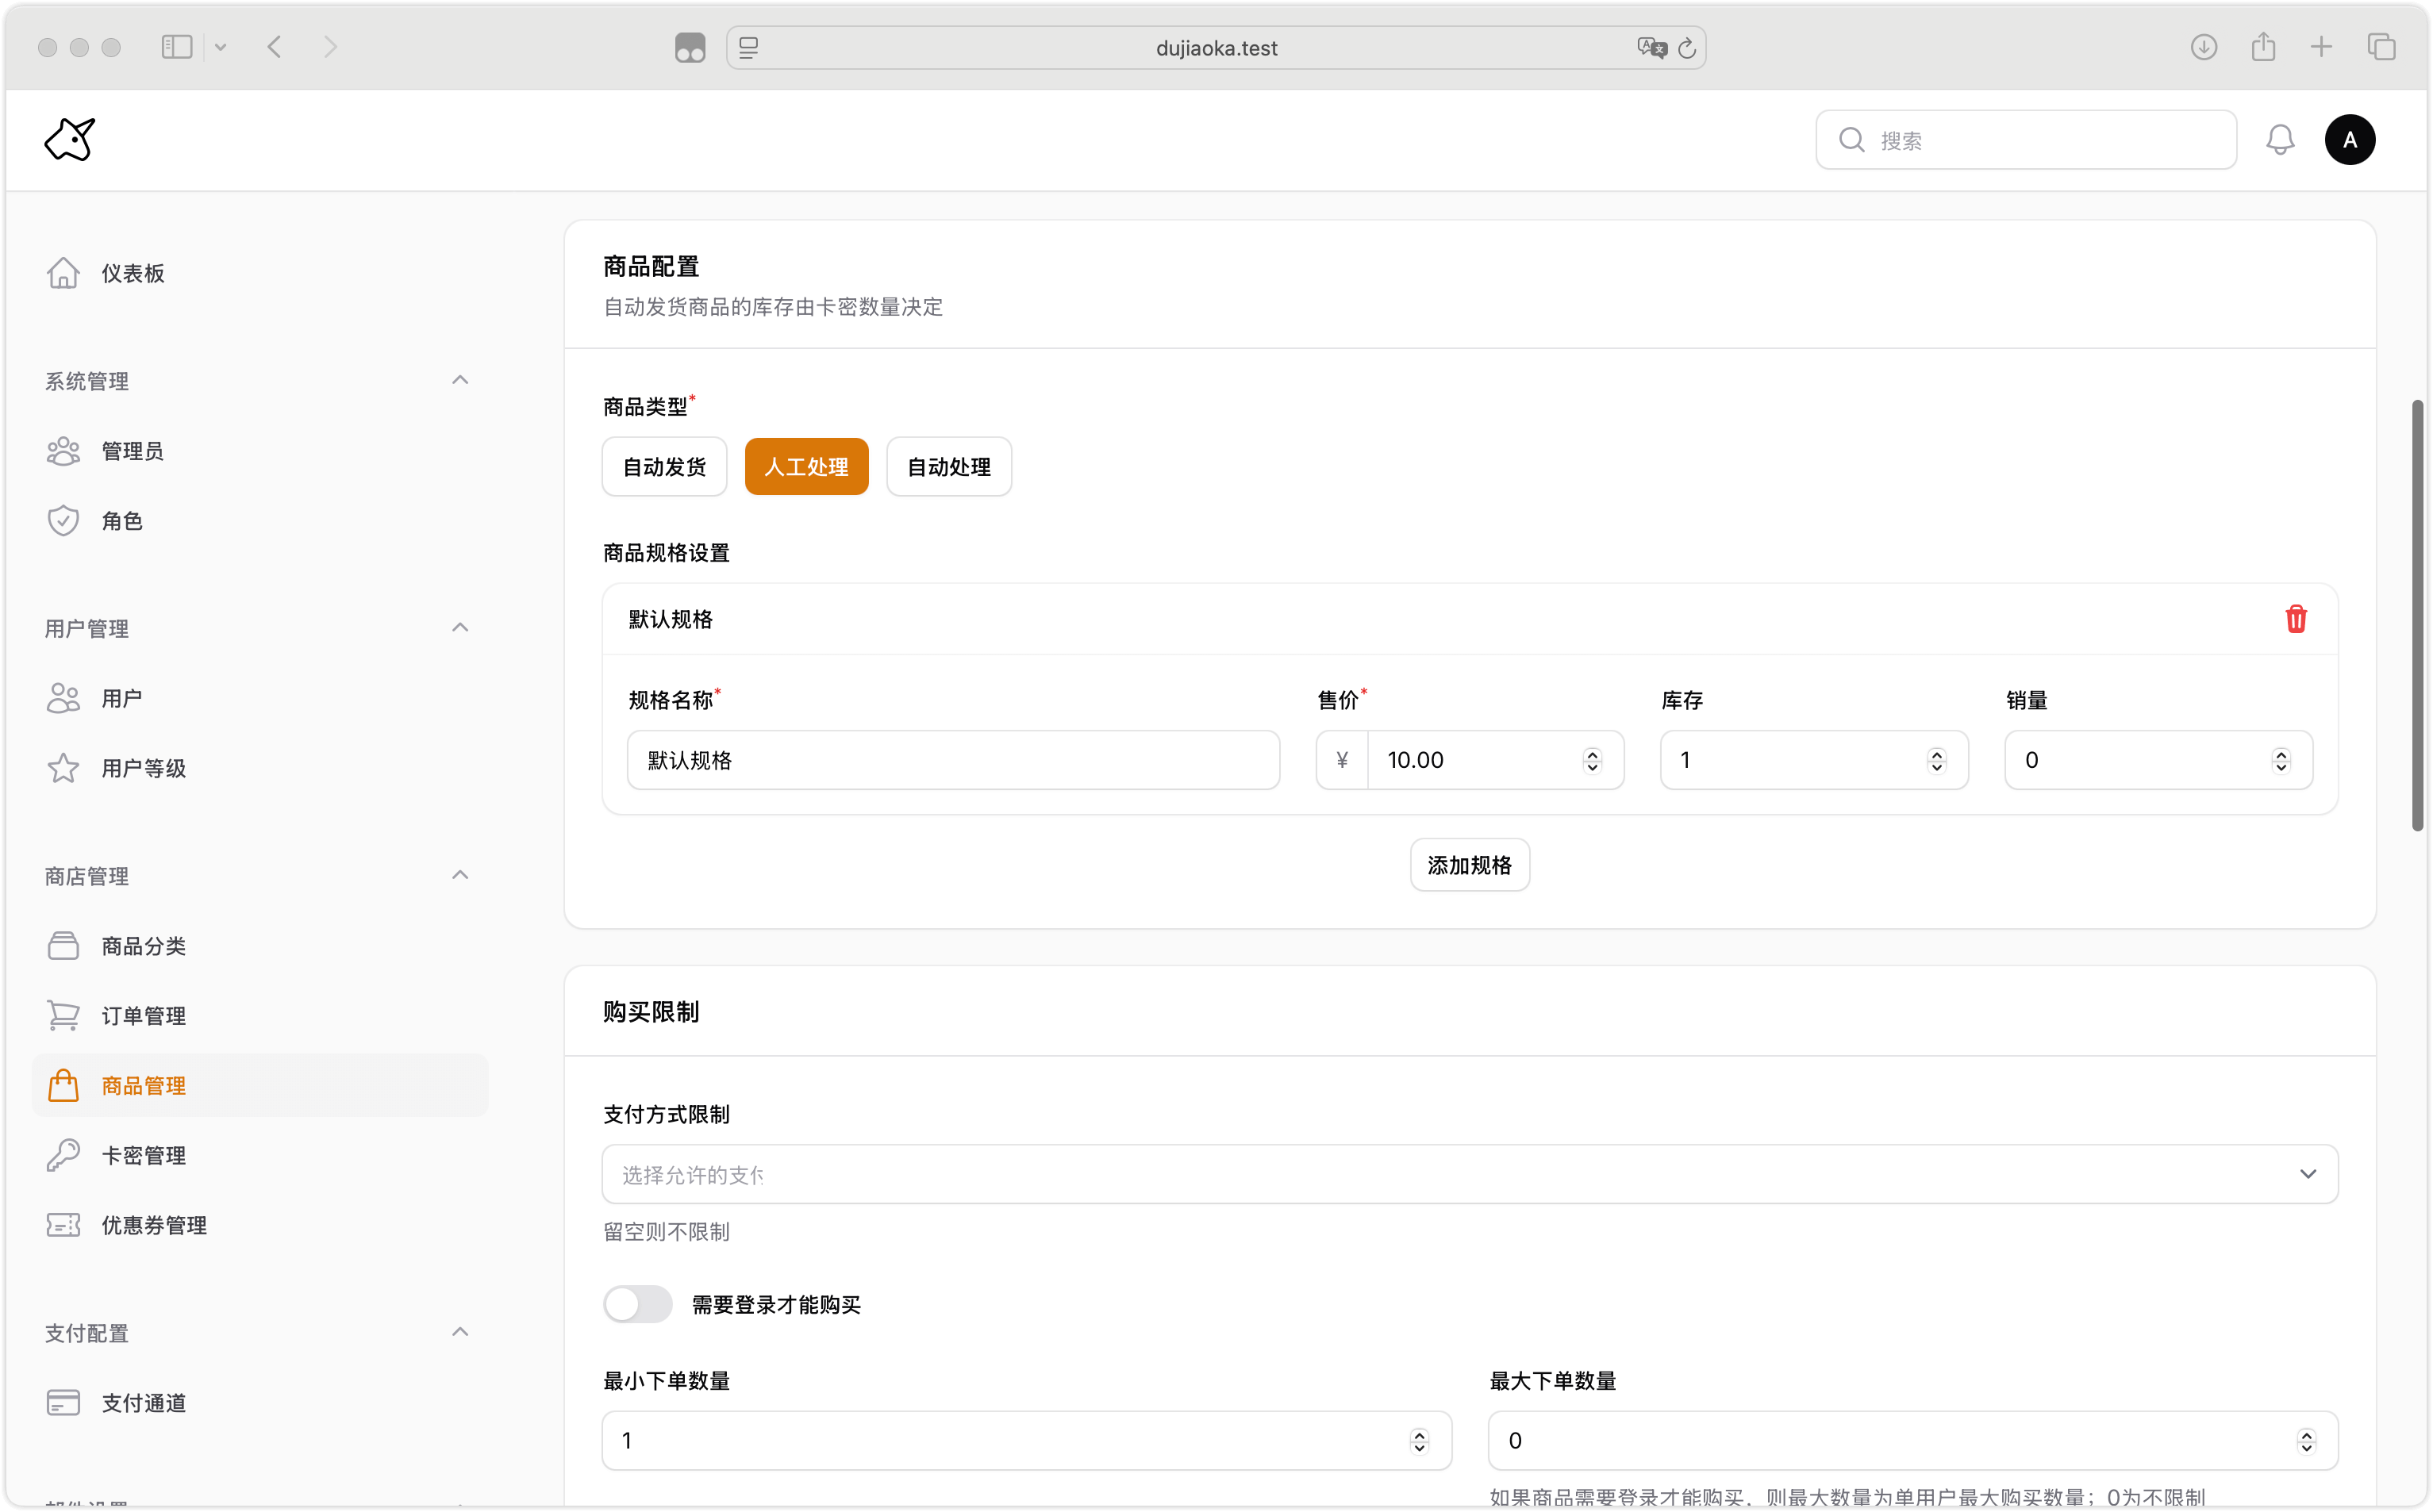Select 自动处理 product type

(x=948, y=467)
